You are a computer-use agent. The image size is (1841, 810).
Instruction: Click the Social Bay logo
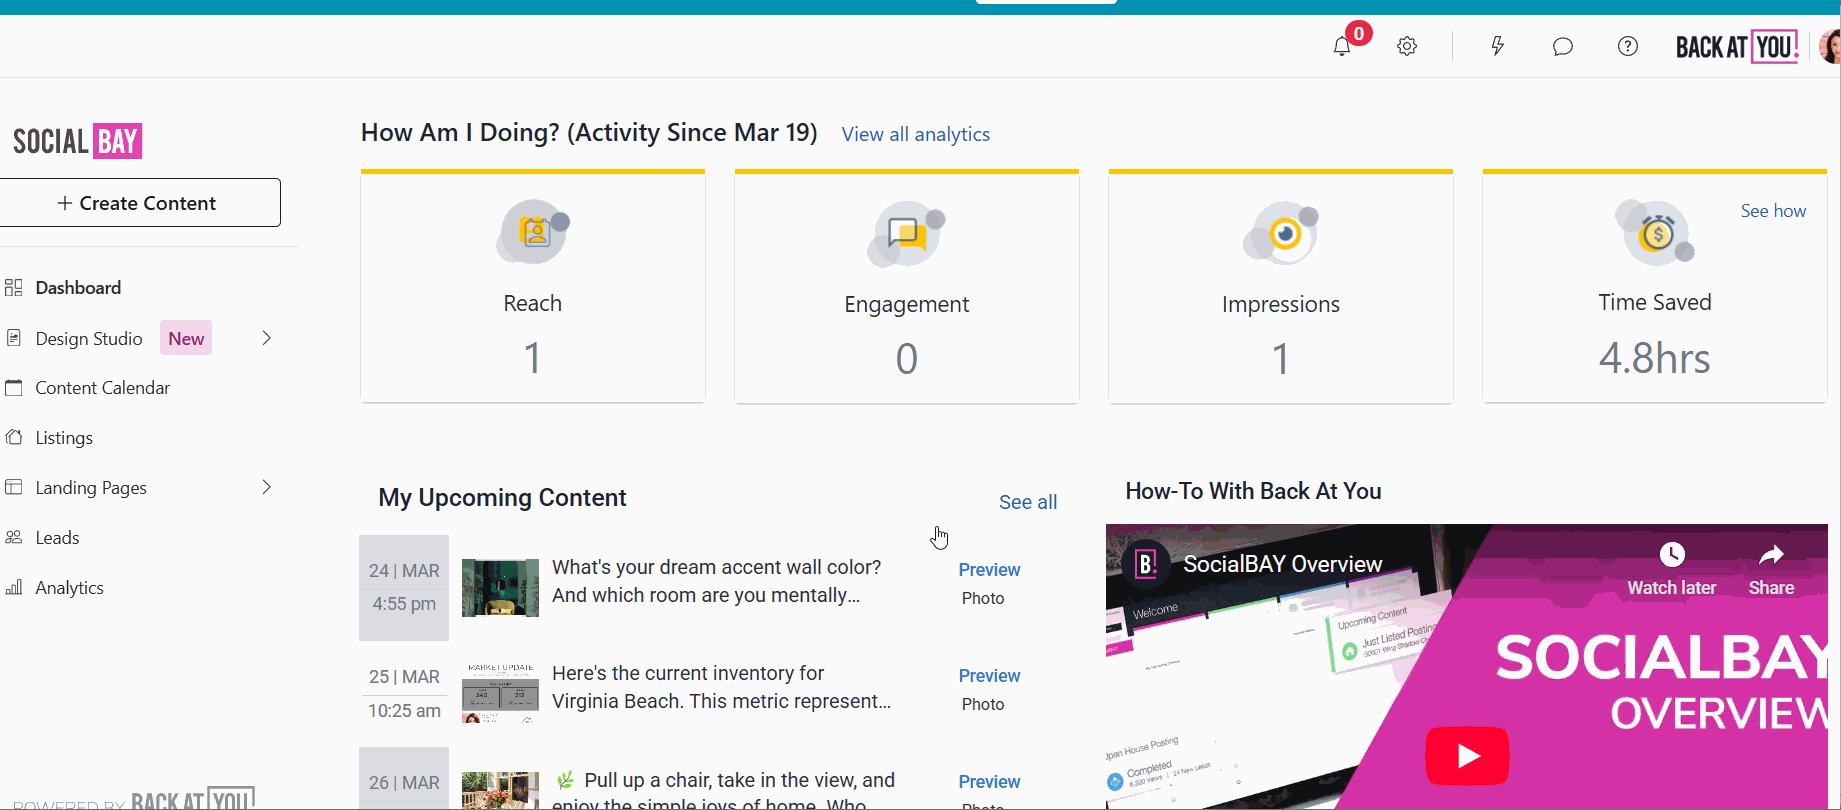point(77,141)
